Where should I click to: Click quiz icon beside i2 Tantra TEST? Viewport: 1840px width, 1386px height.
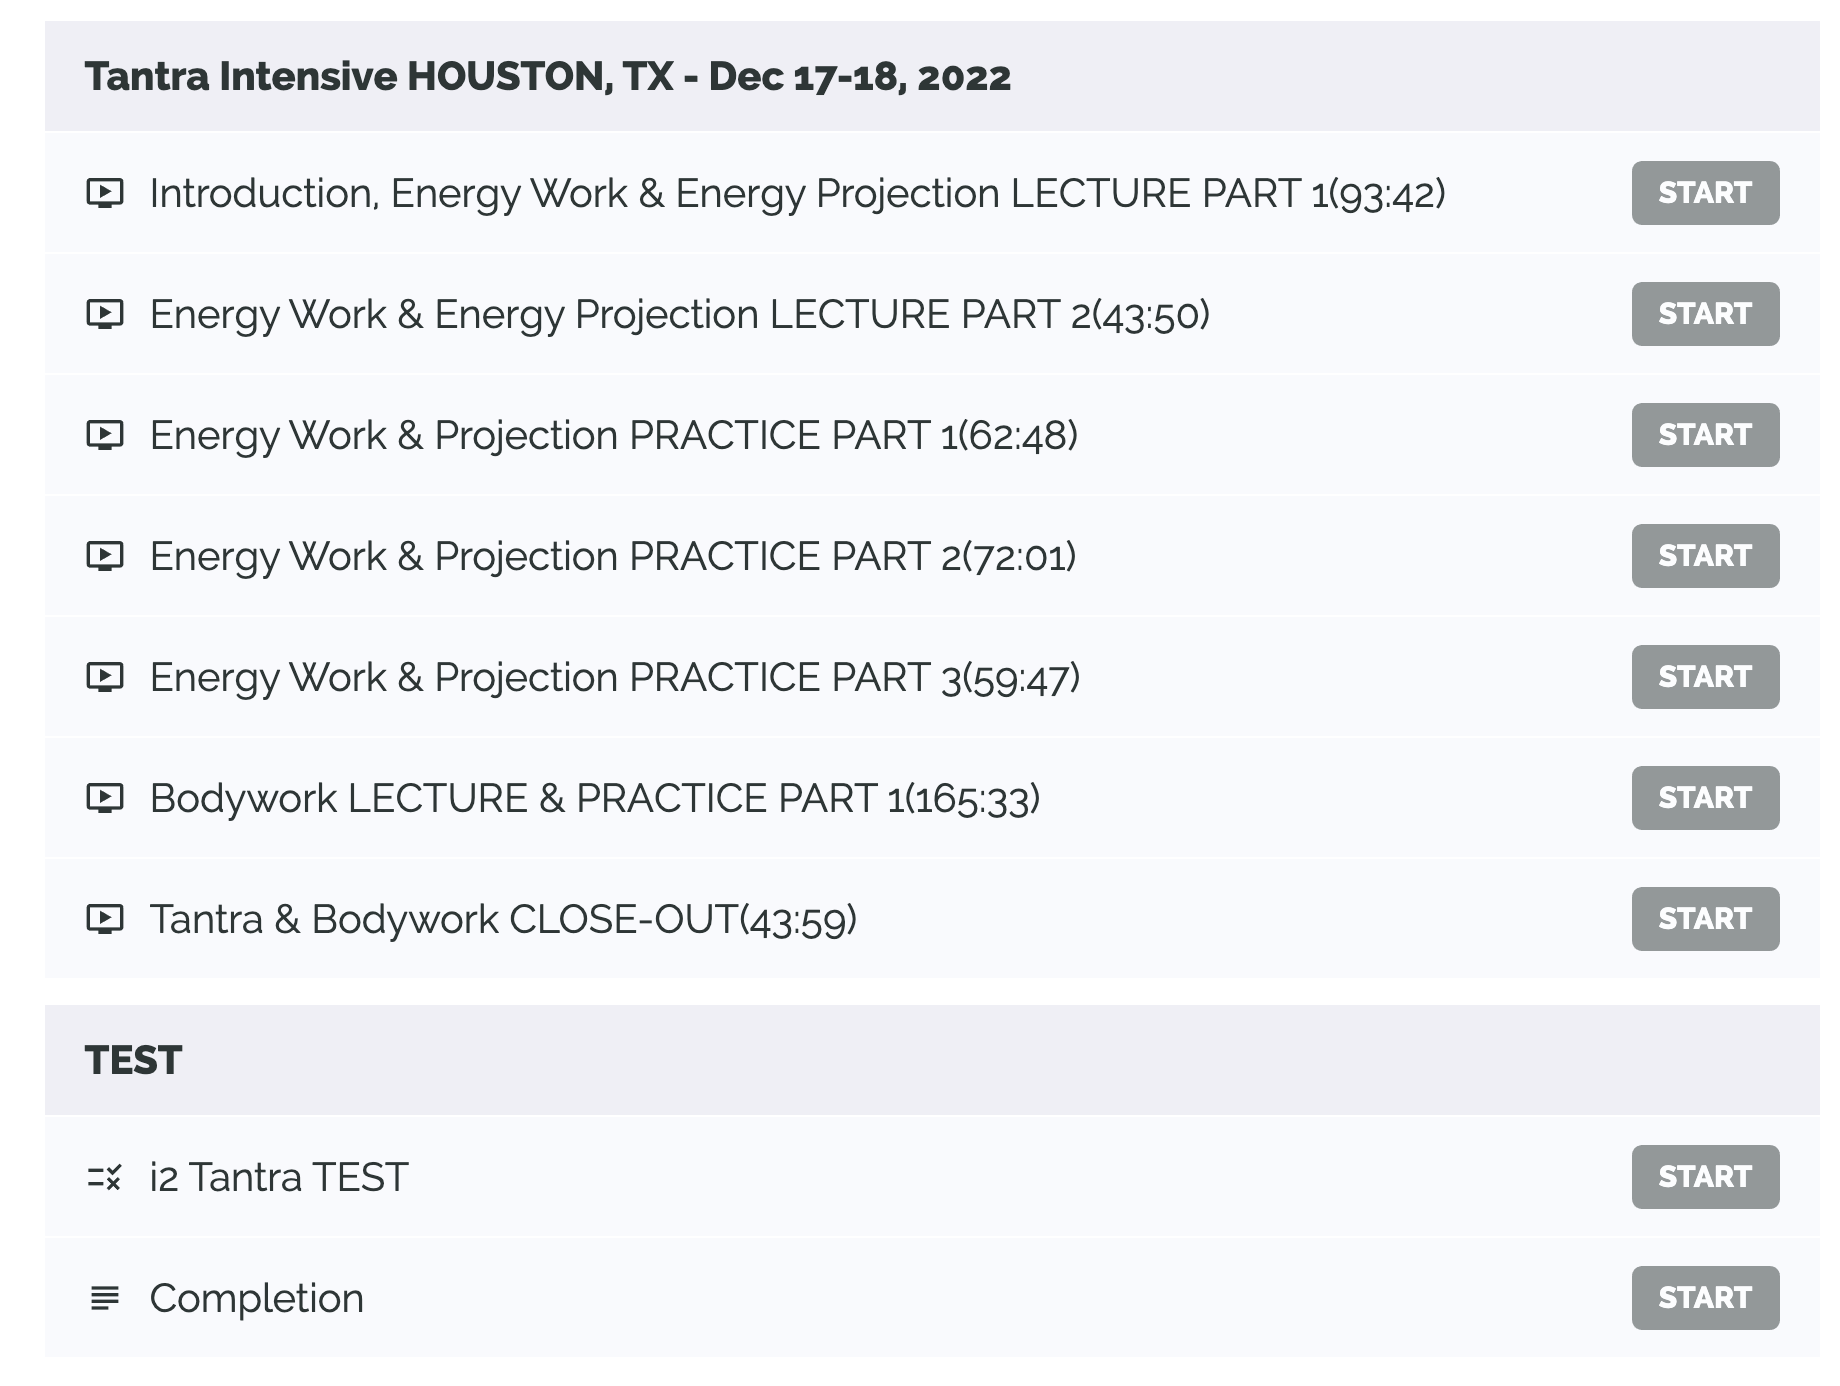point(105,1178)
